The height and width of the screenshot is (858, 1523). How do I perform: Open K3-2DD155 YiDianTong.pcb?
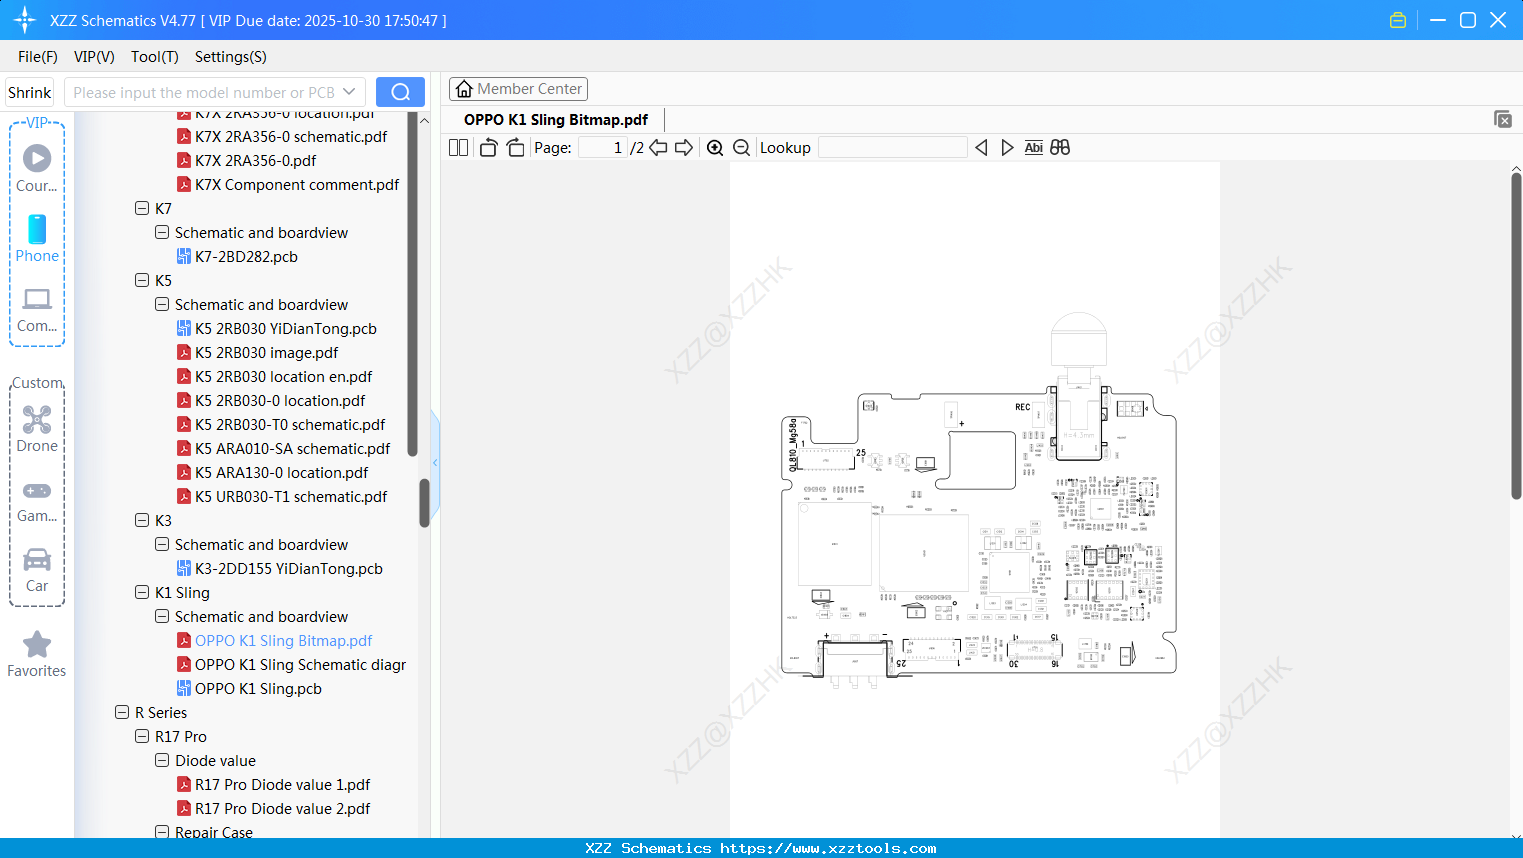[280, 568]
